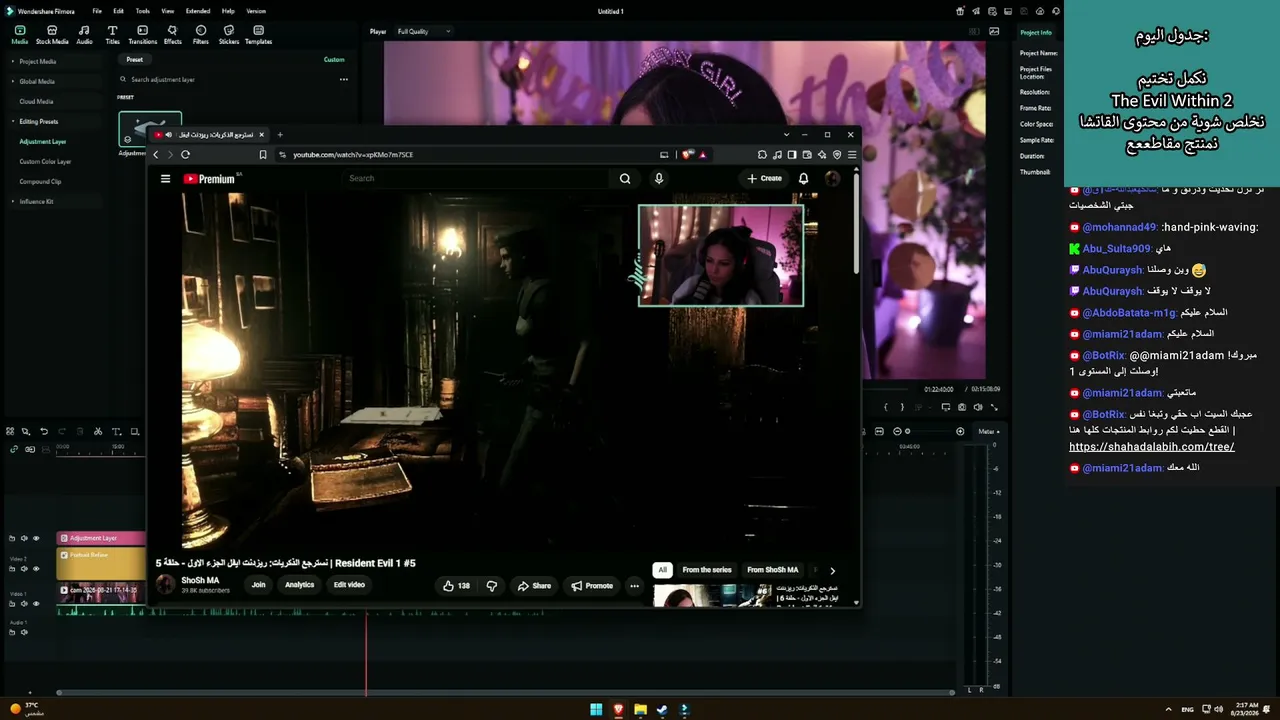The image size is (1280, 720).
Task: Search YouTube with voice microphone
Action: pos(658,179)
